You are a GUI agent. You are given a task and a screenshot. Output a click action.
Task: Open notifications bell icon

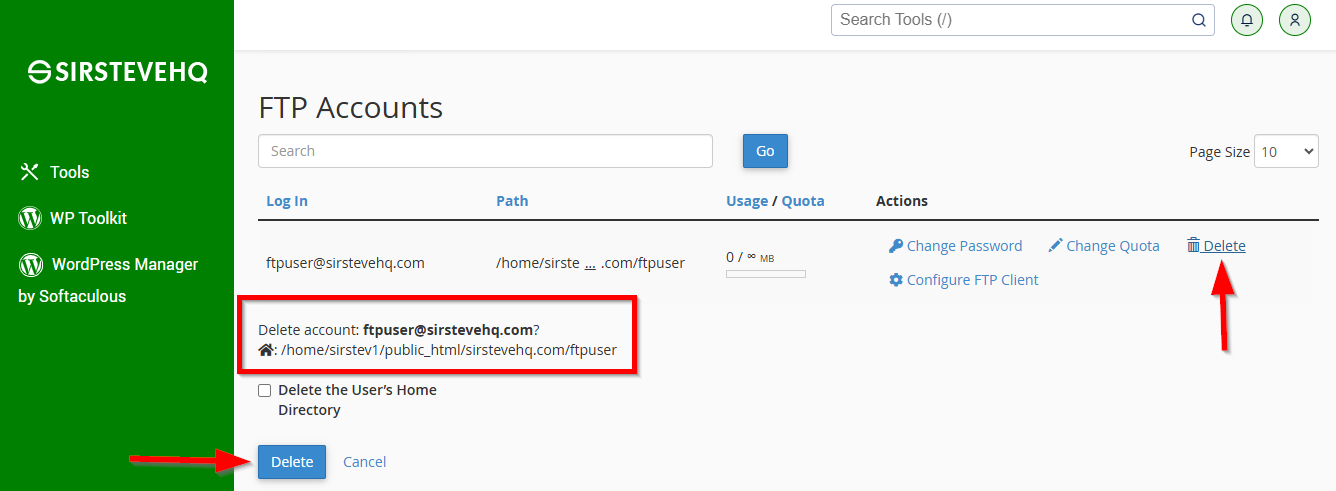(1246, 20)
